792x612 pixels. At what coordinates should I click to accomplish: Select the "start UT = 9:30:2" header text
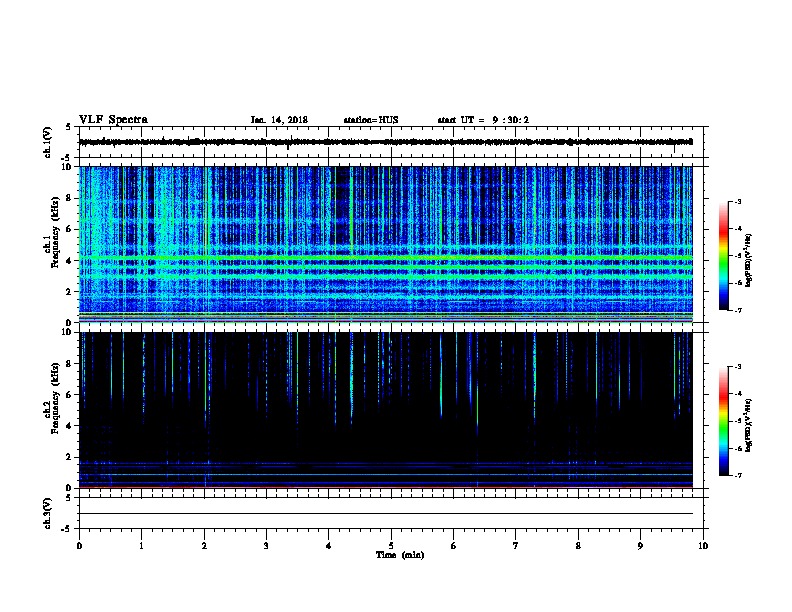tap(483, 120)
